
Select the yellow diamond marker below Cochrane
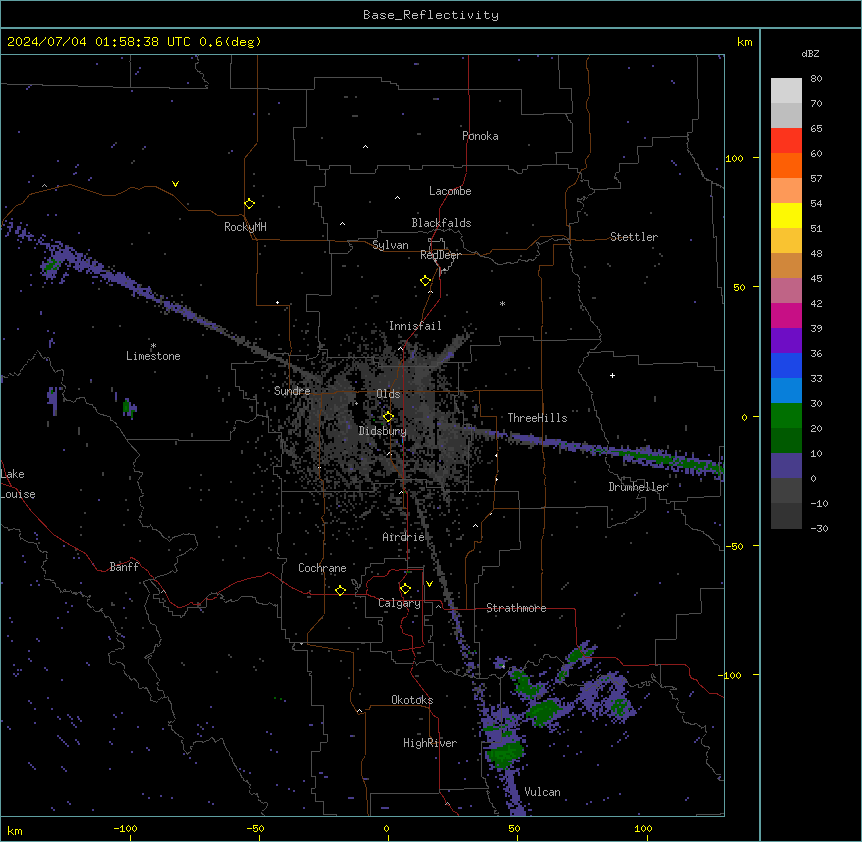tap(340, 590)
